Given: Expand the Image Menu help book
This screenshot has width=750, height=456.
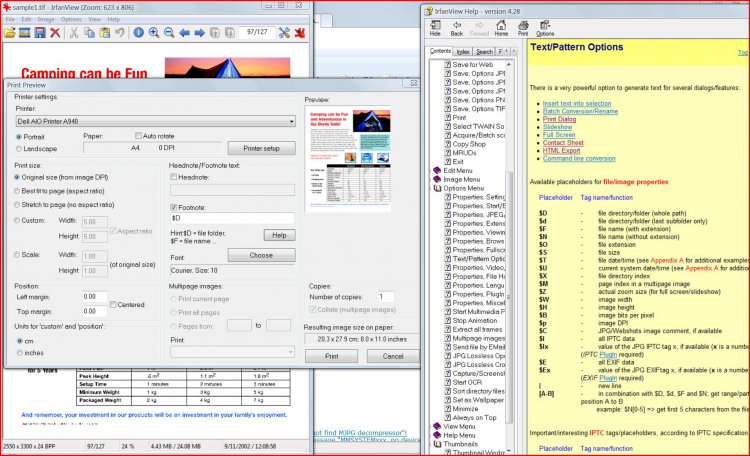Looking at the screenshot, I should pyautogui.click(x=437, y=179).
